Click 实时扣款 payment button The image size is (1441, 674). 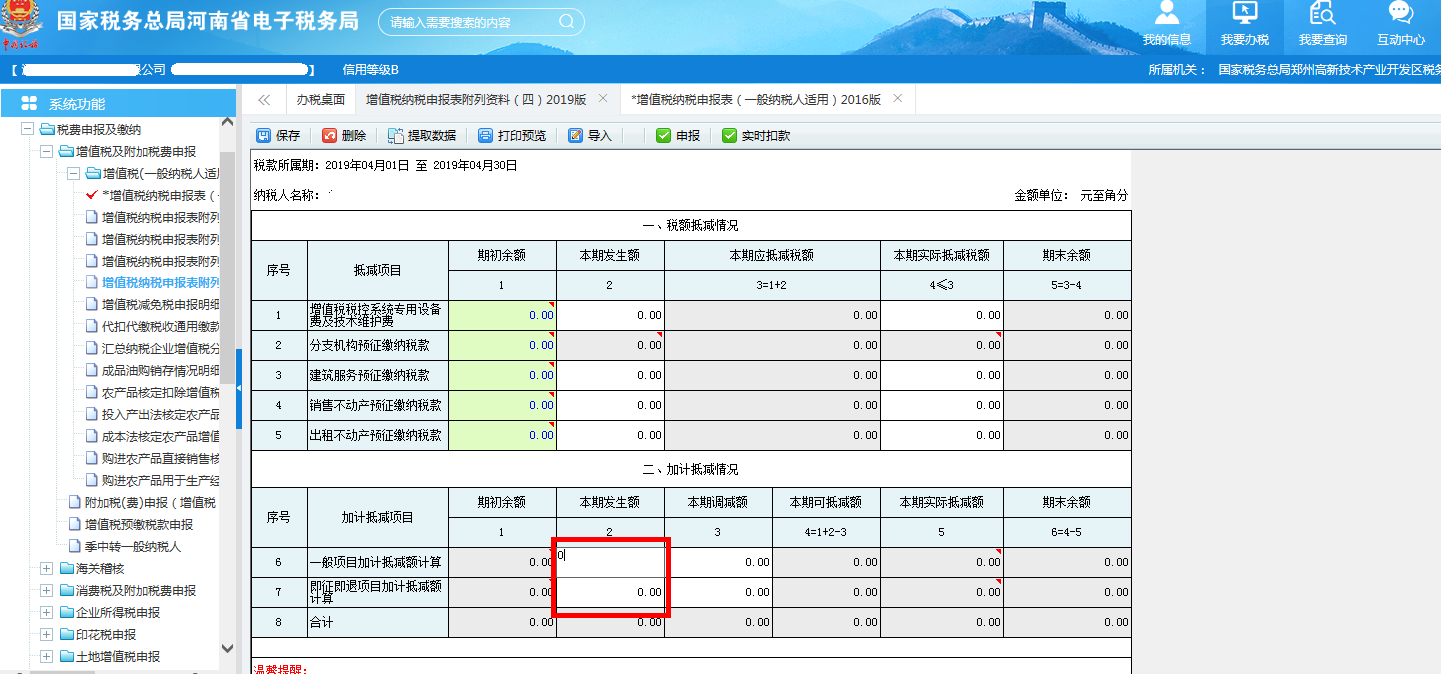point(756,136)
